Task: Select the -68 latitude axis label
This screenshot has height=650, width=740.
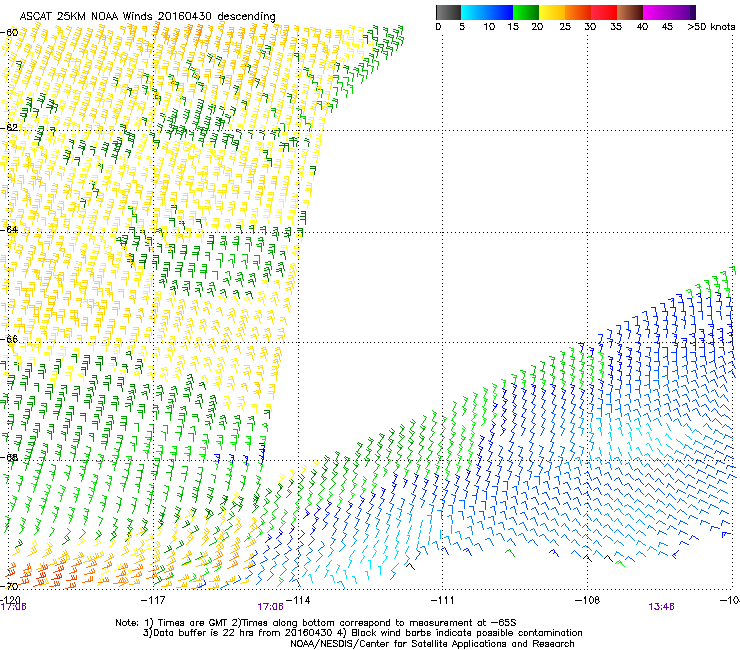Action: [9, 457]
